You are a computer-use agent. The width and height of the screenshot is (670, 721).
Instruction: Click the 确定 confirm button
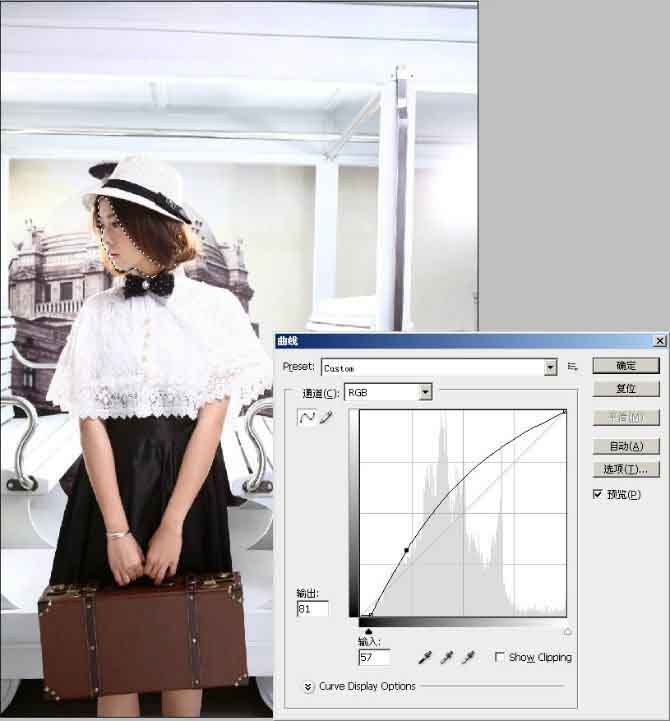point(626,366)
